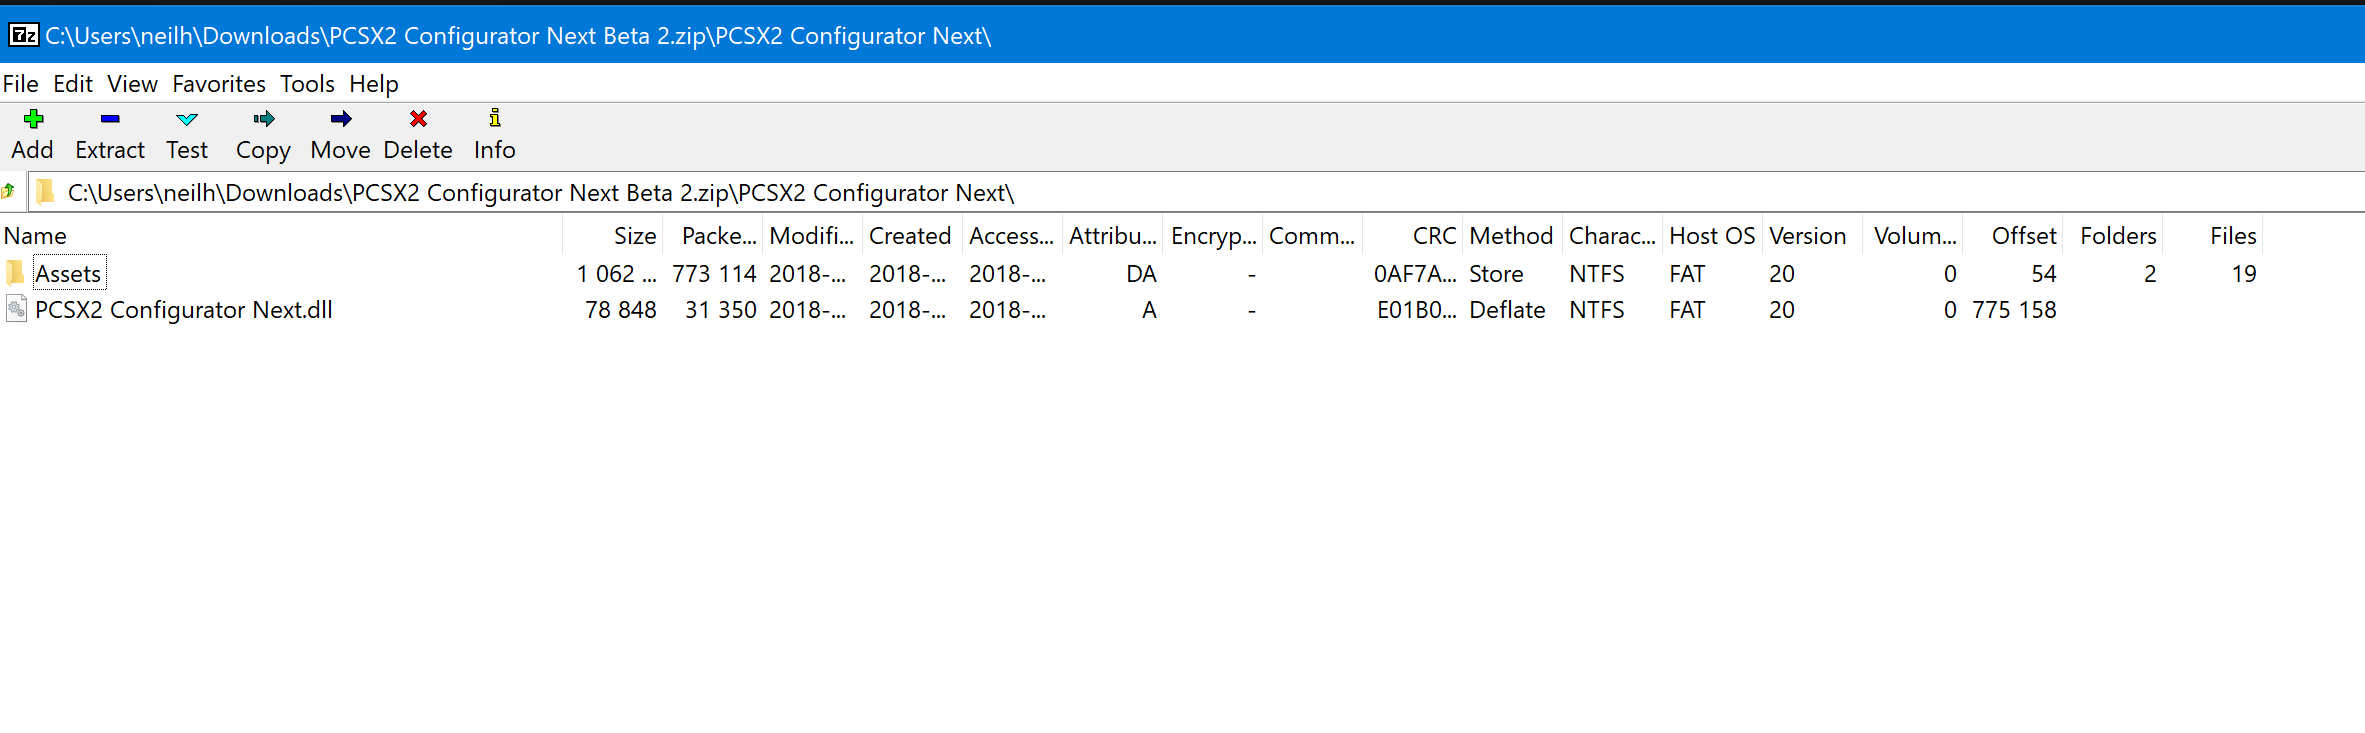Sort by the Encrypted column header
This screenshot has width=2365, height=733.
[1212, 236]
